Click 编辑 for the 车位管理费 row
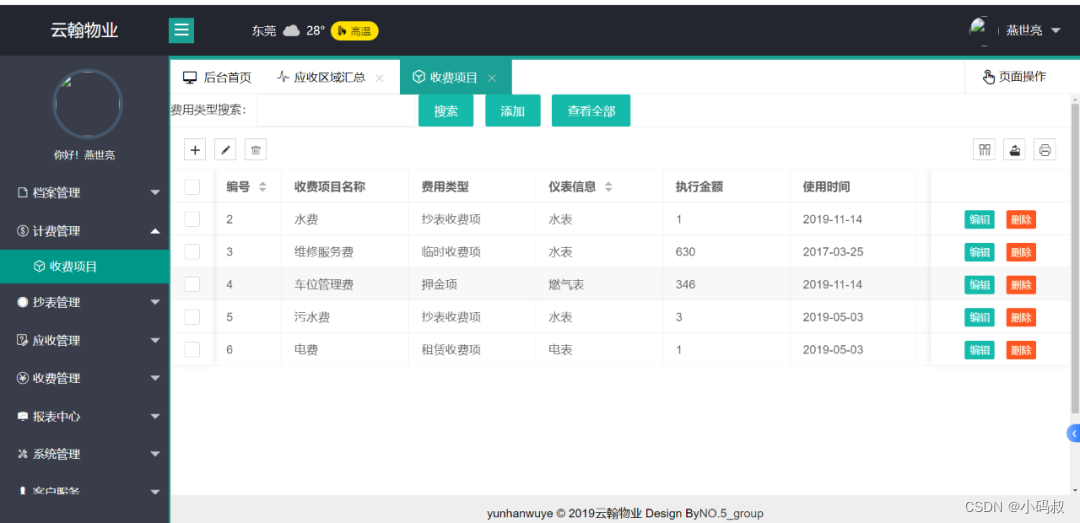The height and width of the screenshot is (523, 1080). point(979,285)
